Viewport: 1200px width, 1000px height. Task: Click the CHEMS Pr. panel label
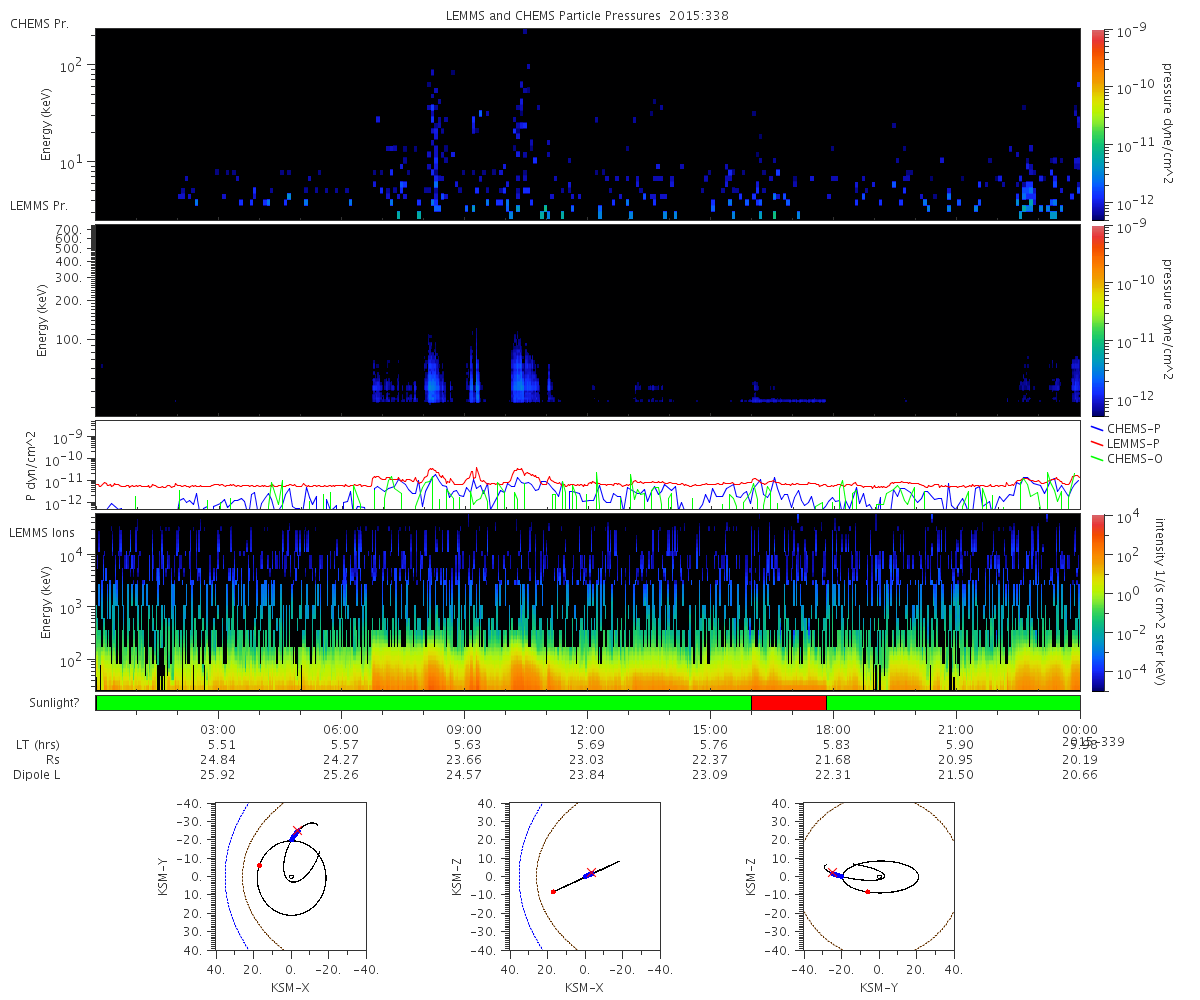pyautogui.click(x=40, y=23)
